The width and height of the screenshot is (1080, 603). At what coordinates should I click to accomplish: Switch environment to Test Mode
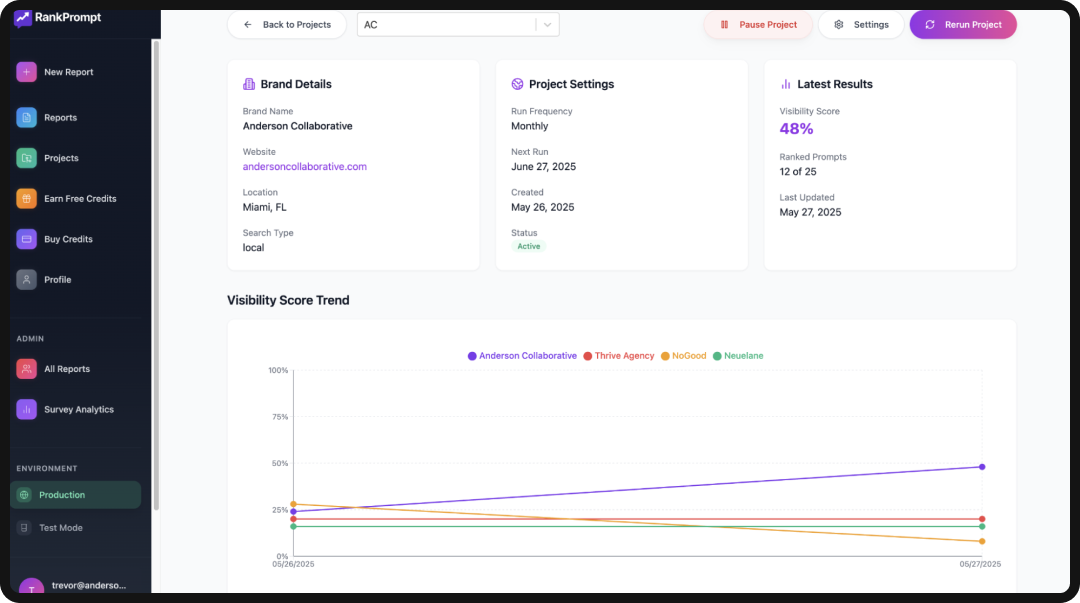click(60, 527)
